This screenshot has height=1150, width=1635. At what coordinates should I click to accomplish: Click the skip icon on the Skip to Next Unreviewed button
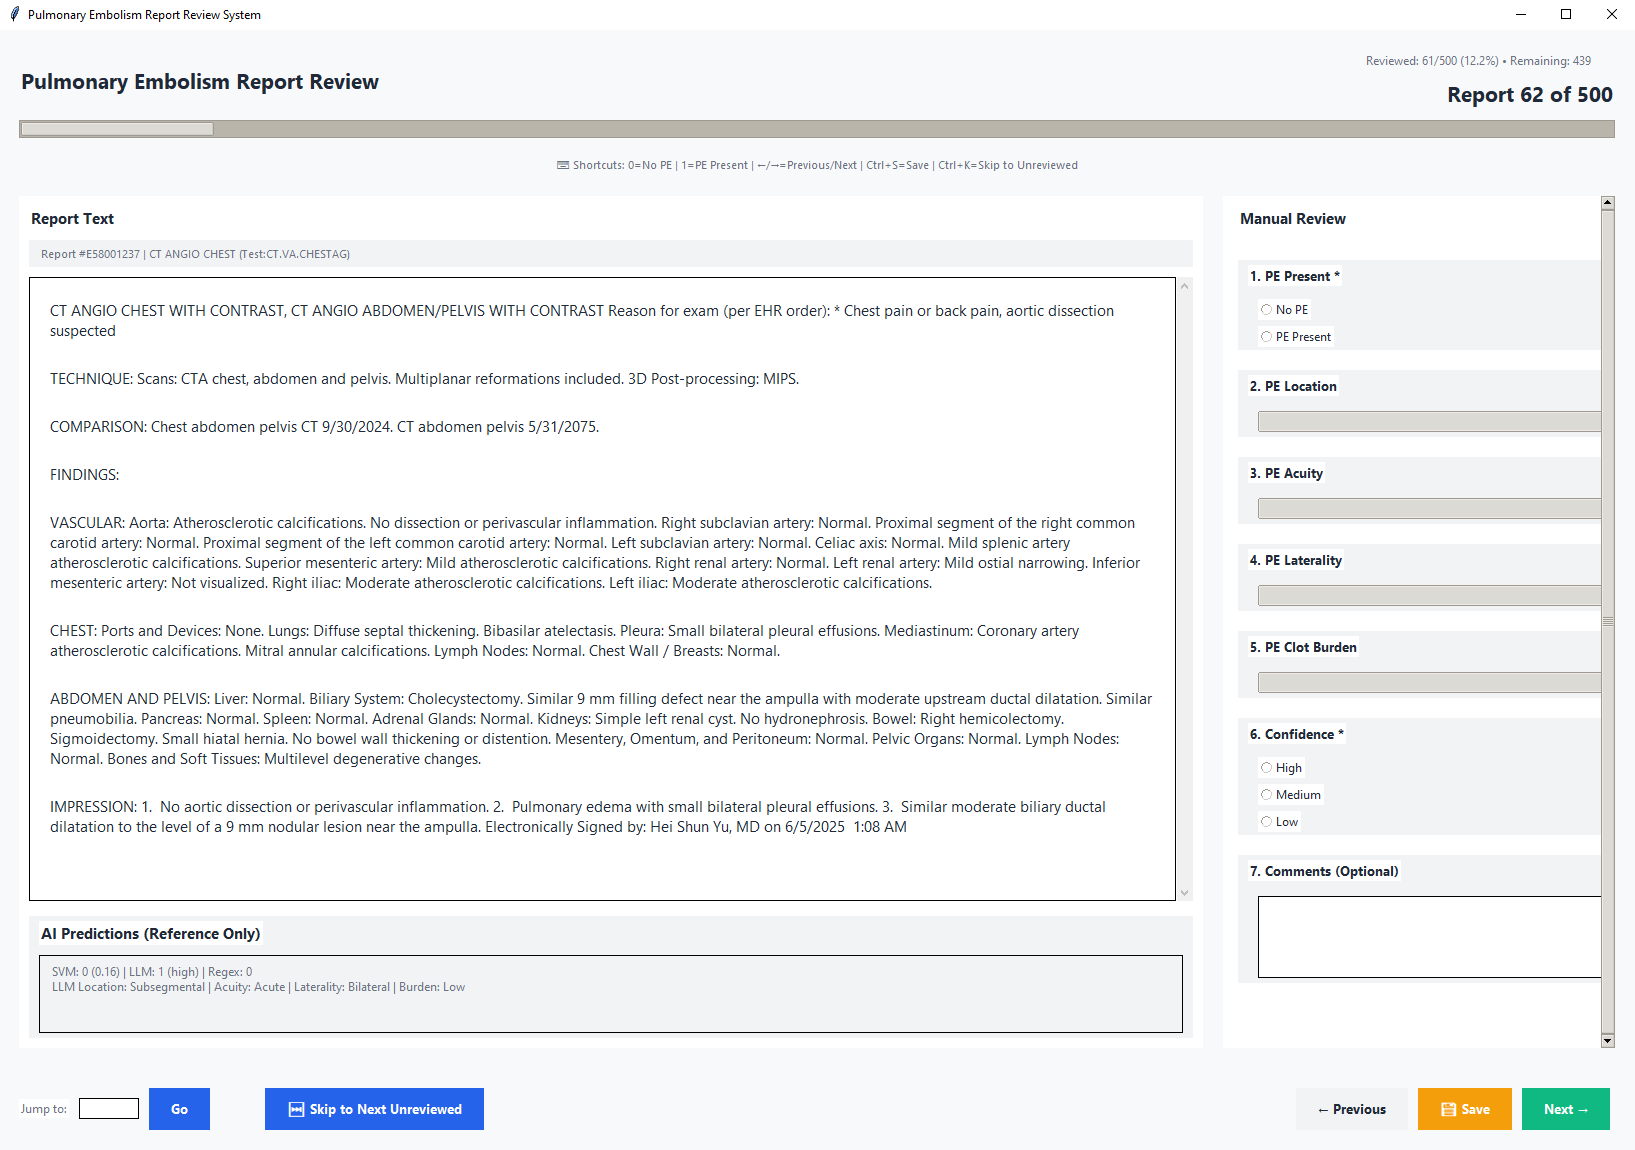[295, 1109]
